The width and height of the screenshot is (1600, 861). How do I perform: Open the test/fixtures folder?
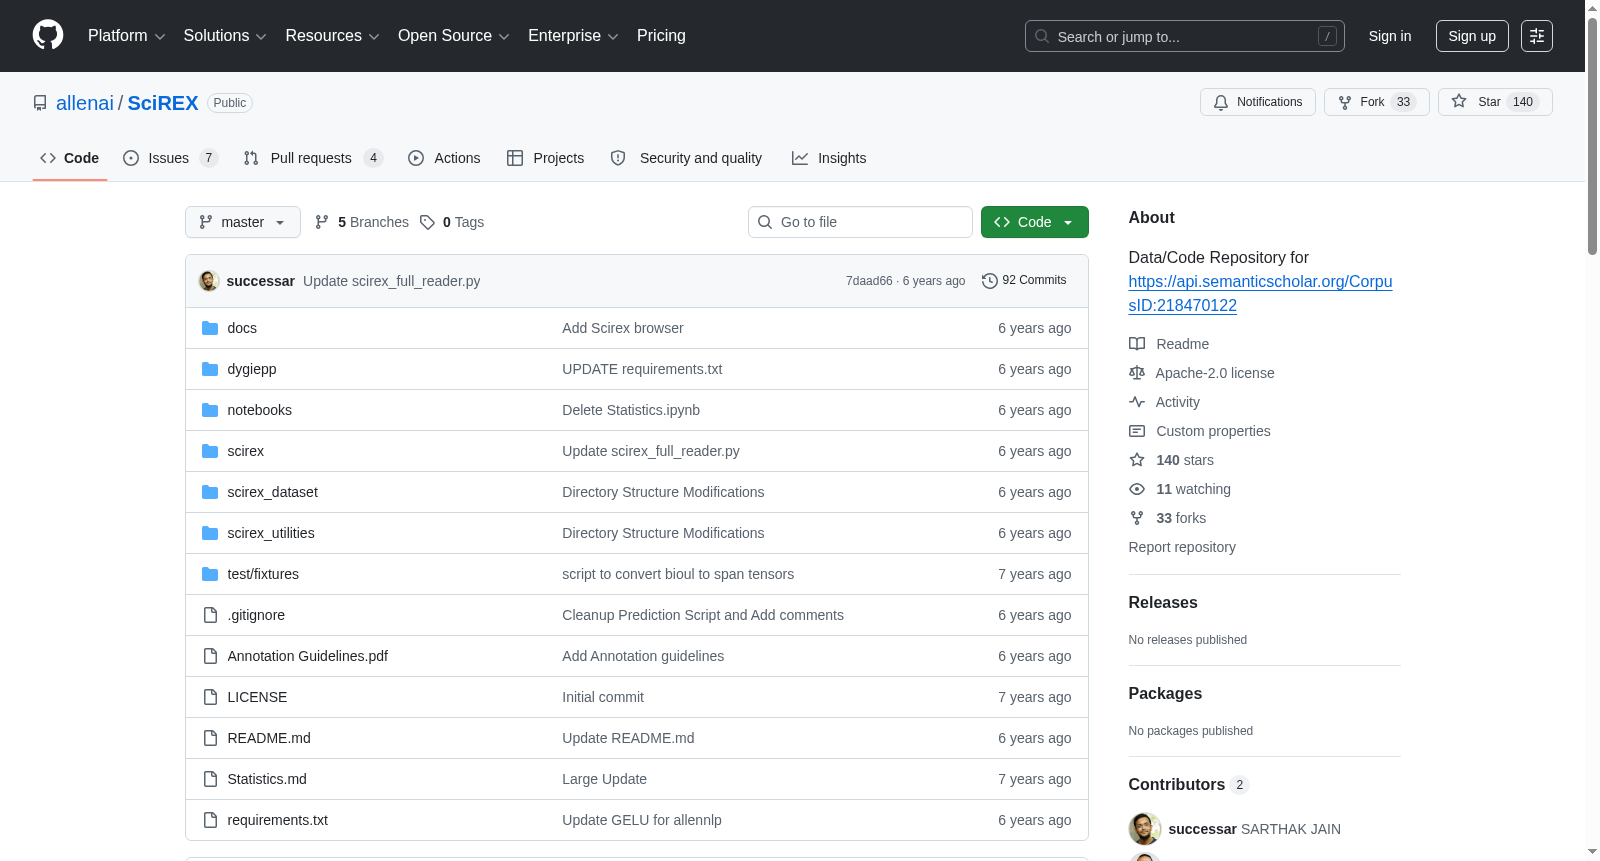pos(263,574)
